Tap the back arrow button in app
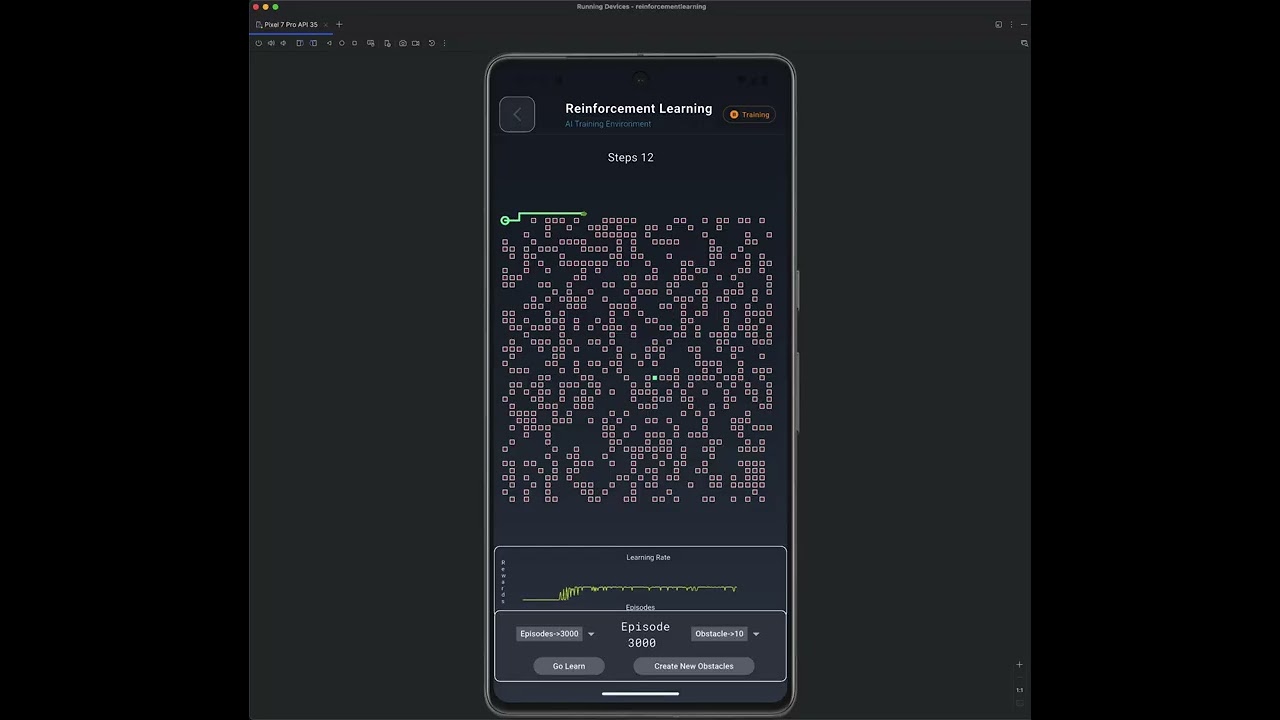The height and width of the screenshot is (720, 1280). [517, 114]
